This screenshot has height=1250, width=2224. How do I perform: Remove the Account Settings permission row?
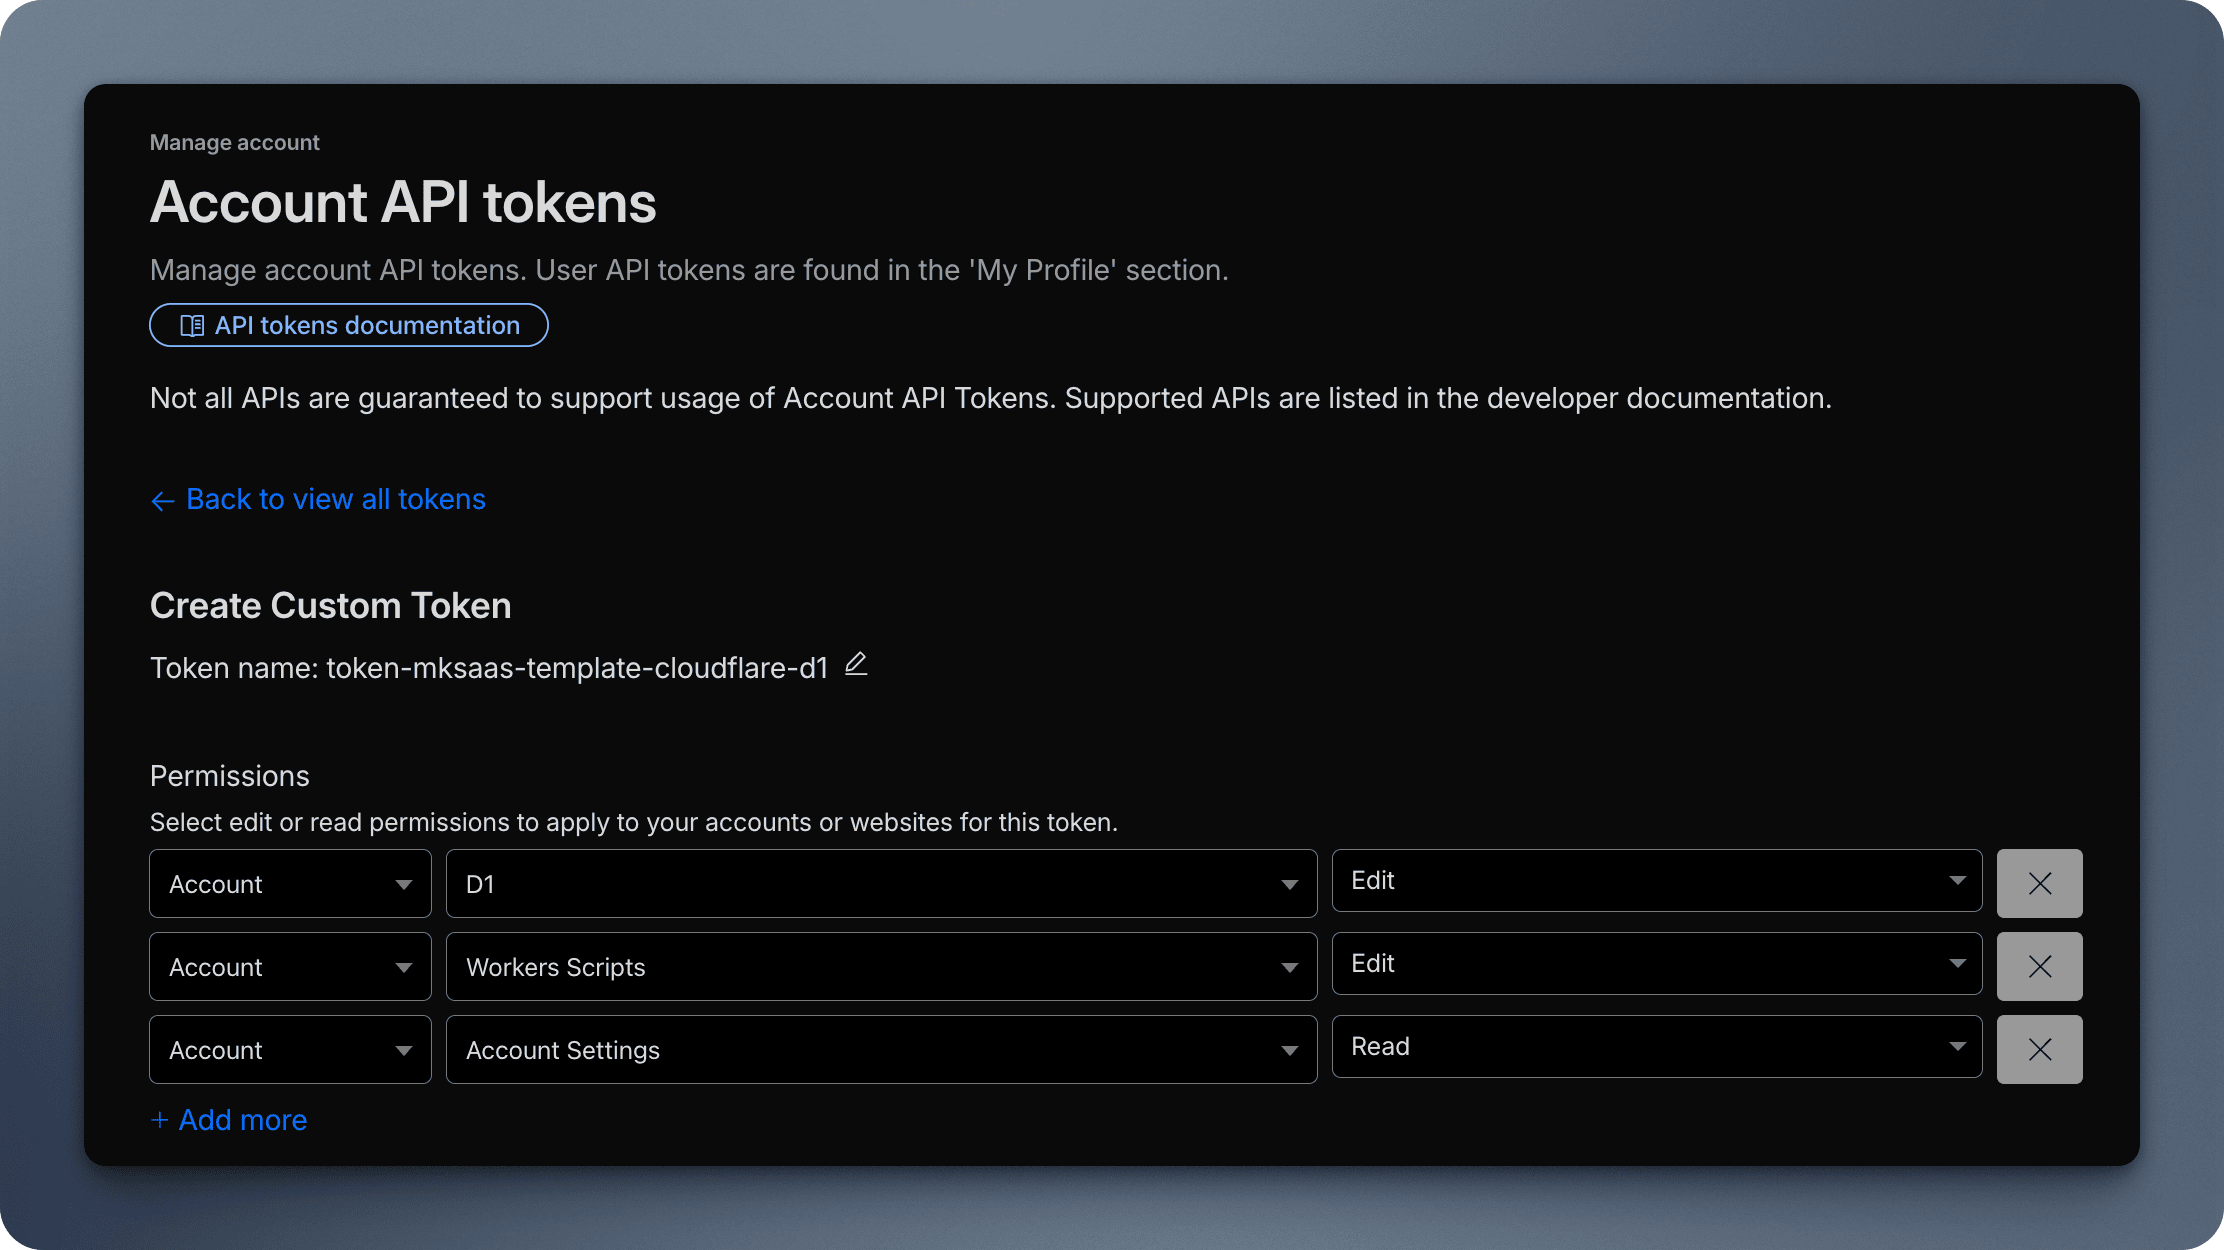[x=2039, y=1049]
